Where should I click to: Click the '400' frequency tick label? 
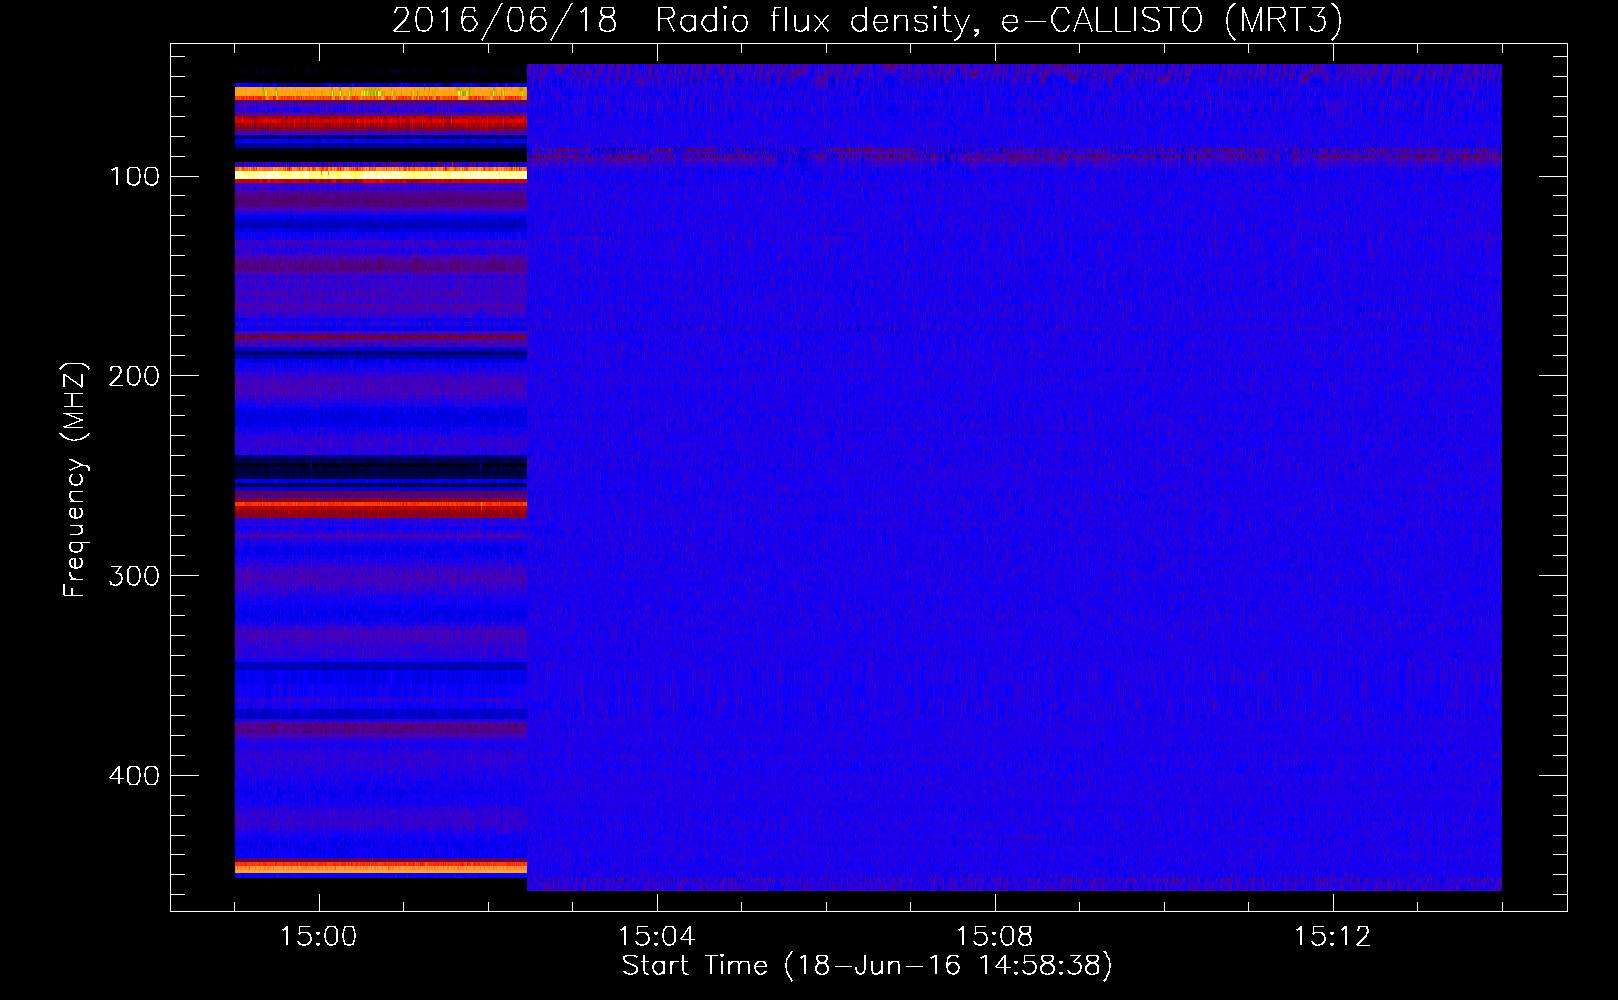coord(134,776)
